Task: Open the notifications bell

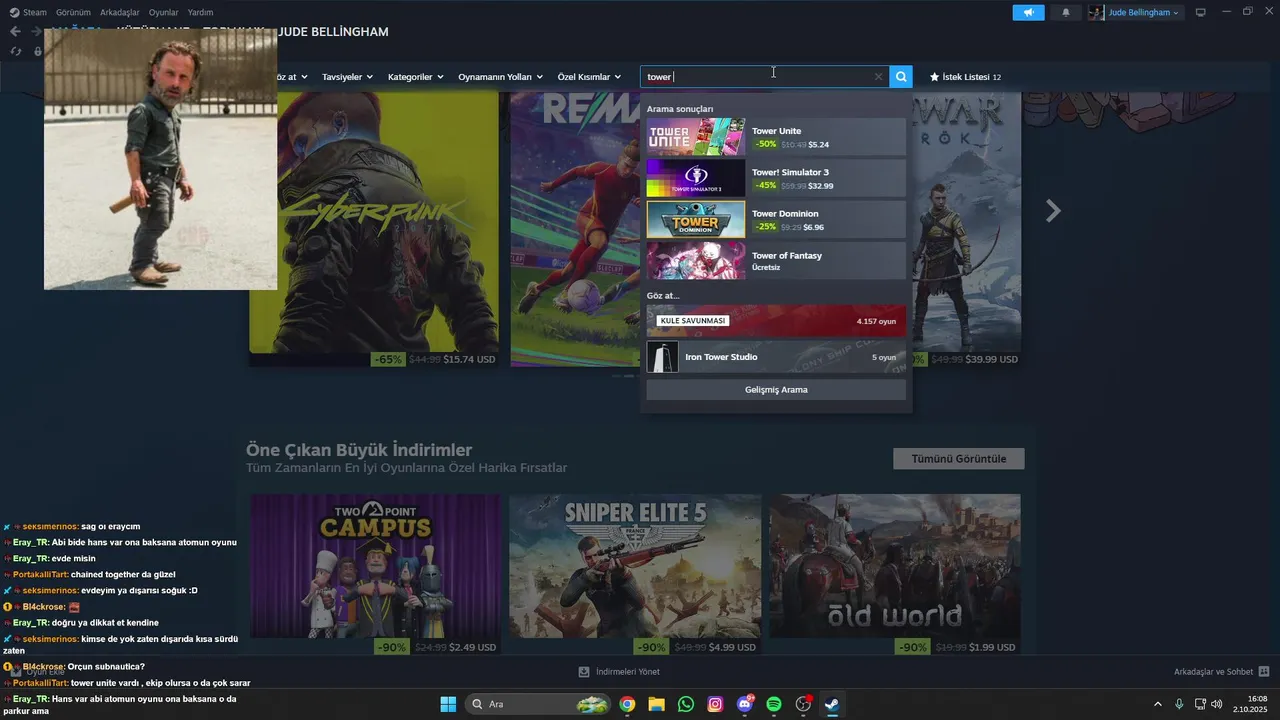Action: (1065, 12)
